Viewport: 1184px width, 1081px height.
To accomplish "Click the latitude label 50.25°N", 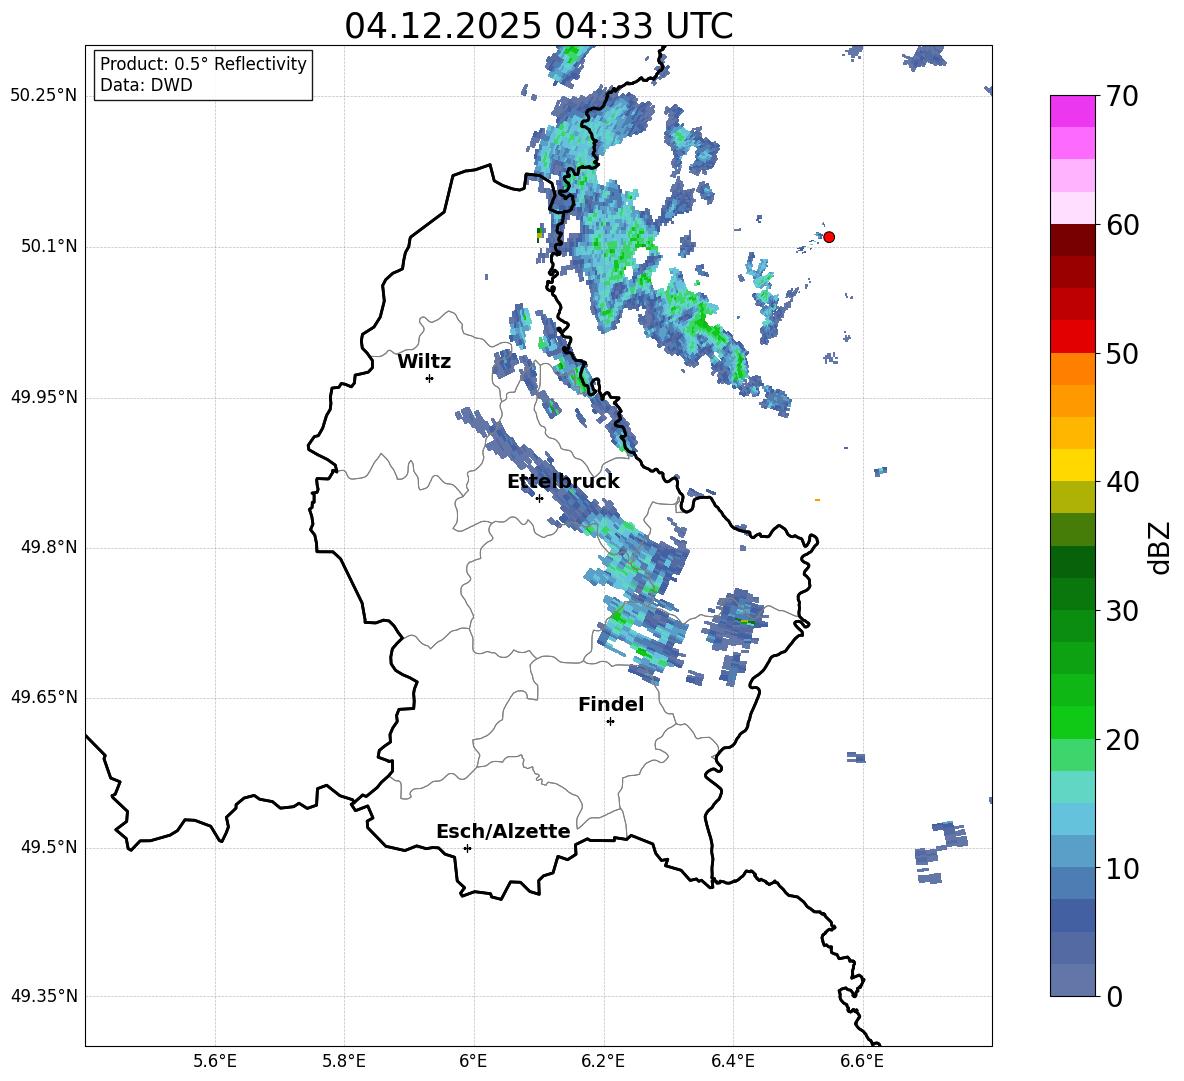I will click(x=44, y=96).
